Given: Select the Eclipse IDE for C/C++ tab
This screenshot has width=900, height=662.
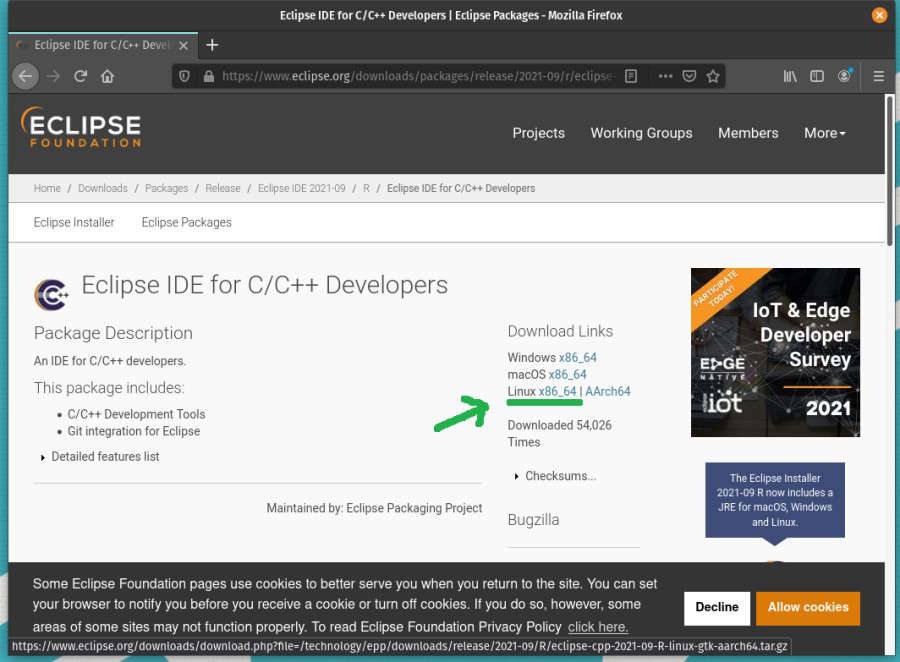Looking at the screenshot, I should tap(103, 45).
